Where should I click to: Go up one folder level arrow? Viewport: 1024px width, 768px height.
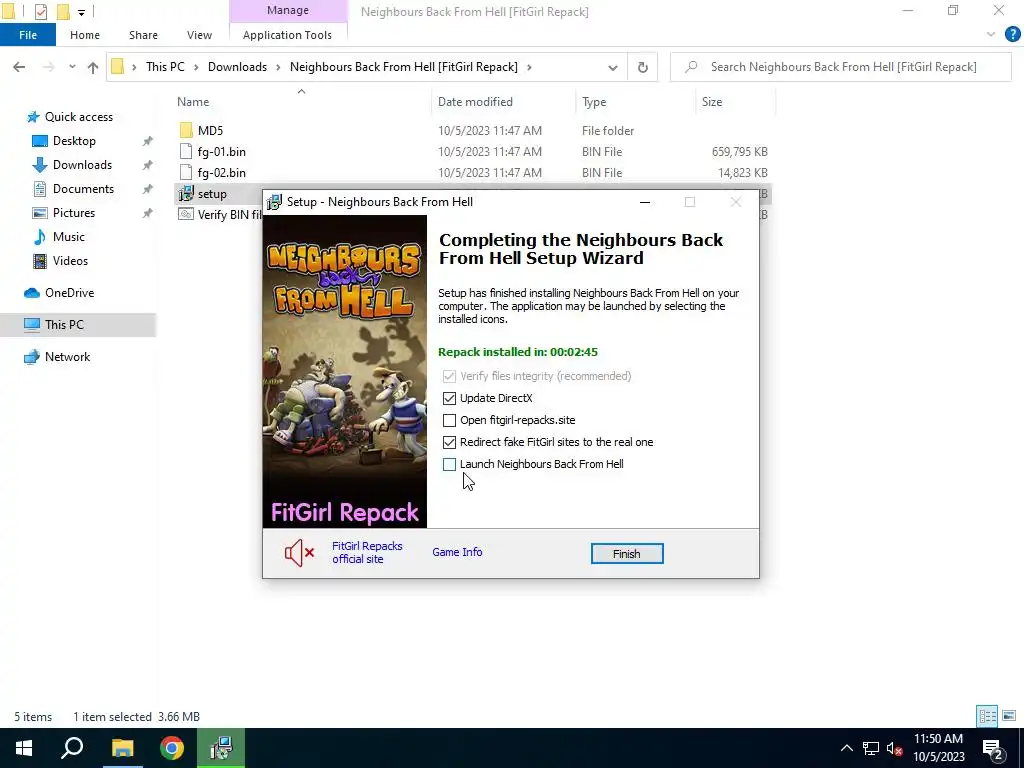pyautogui.click(x=93, y=67)
